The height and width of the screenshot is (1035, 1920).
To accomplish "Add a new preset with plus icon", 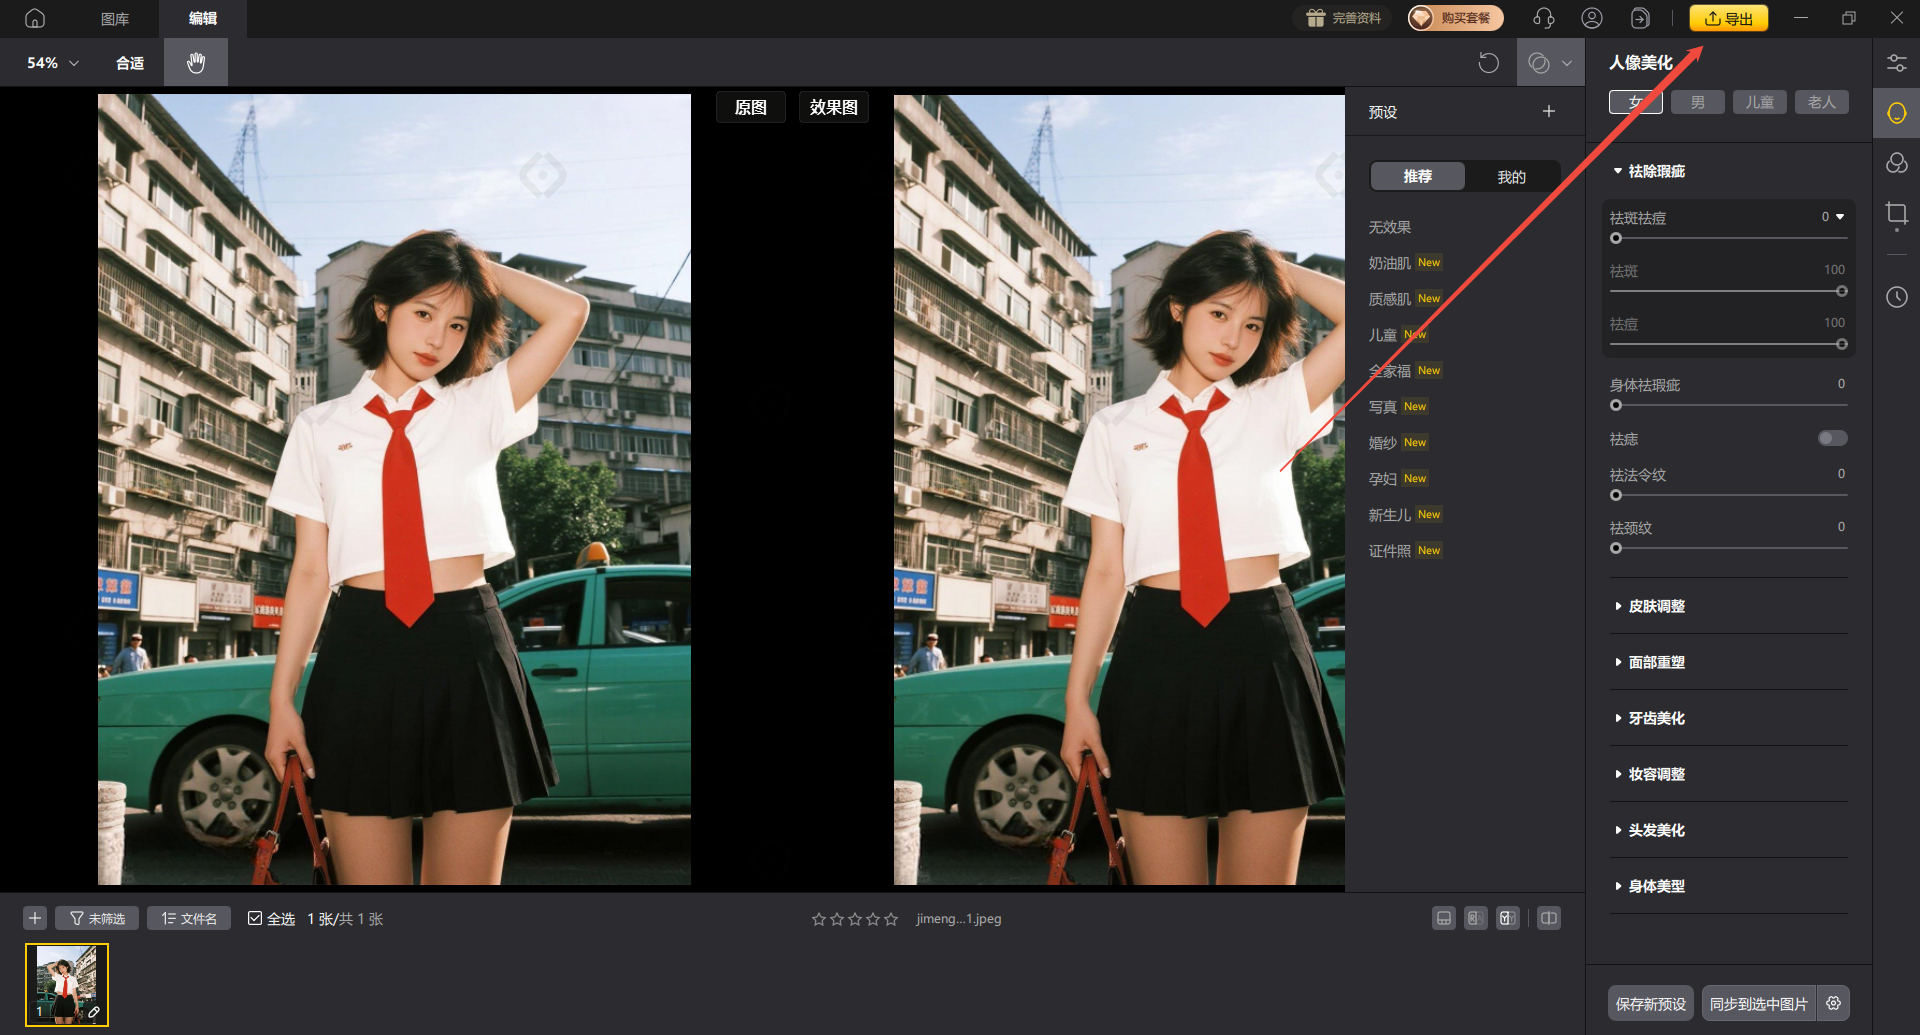I will pyautogui.click(x=1548, y=111).
